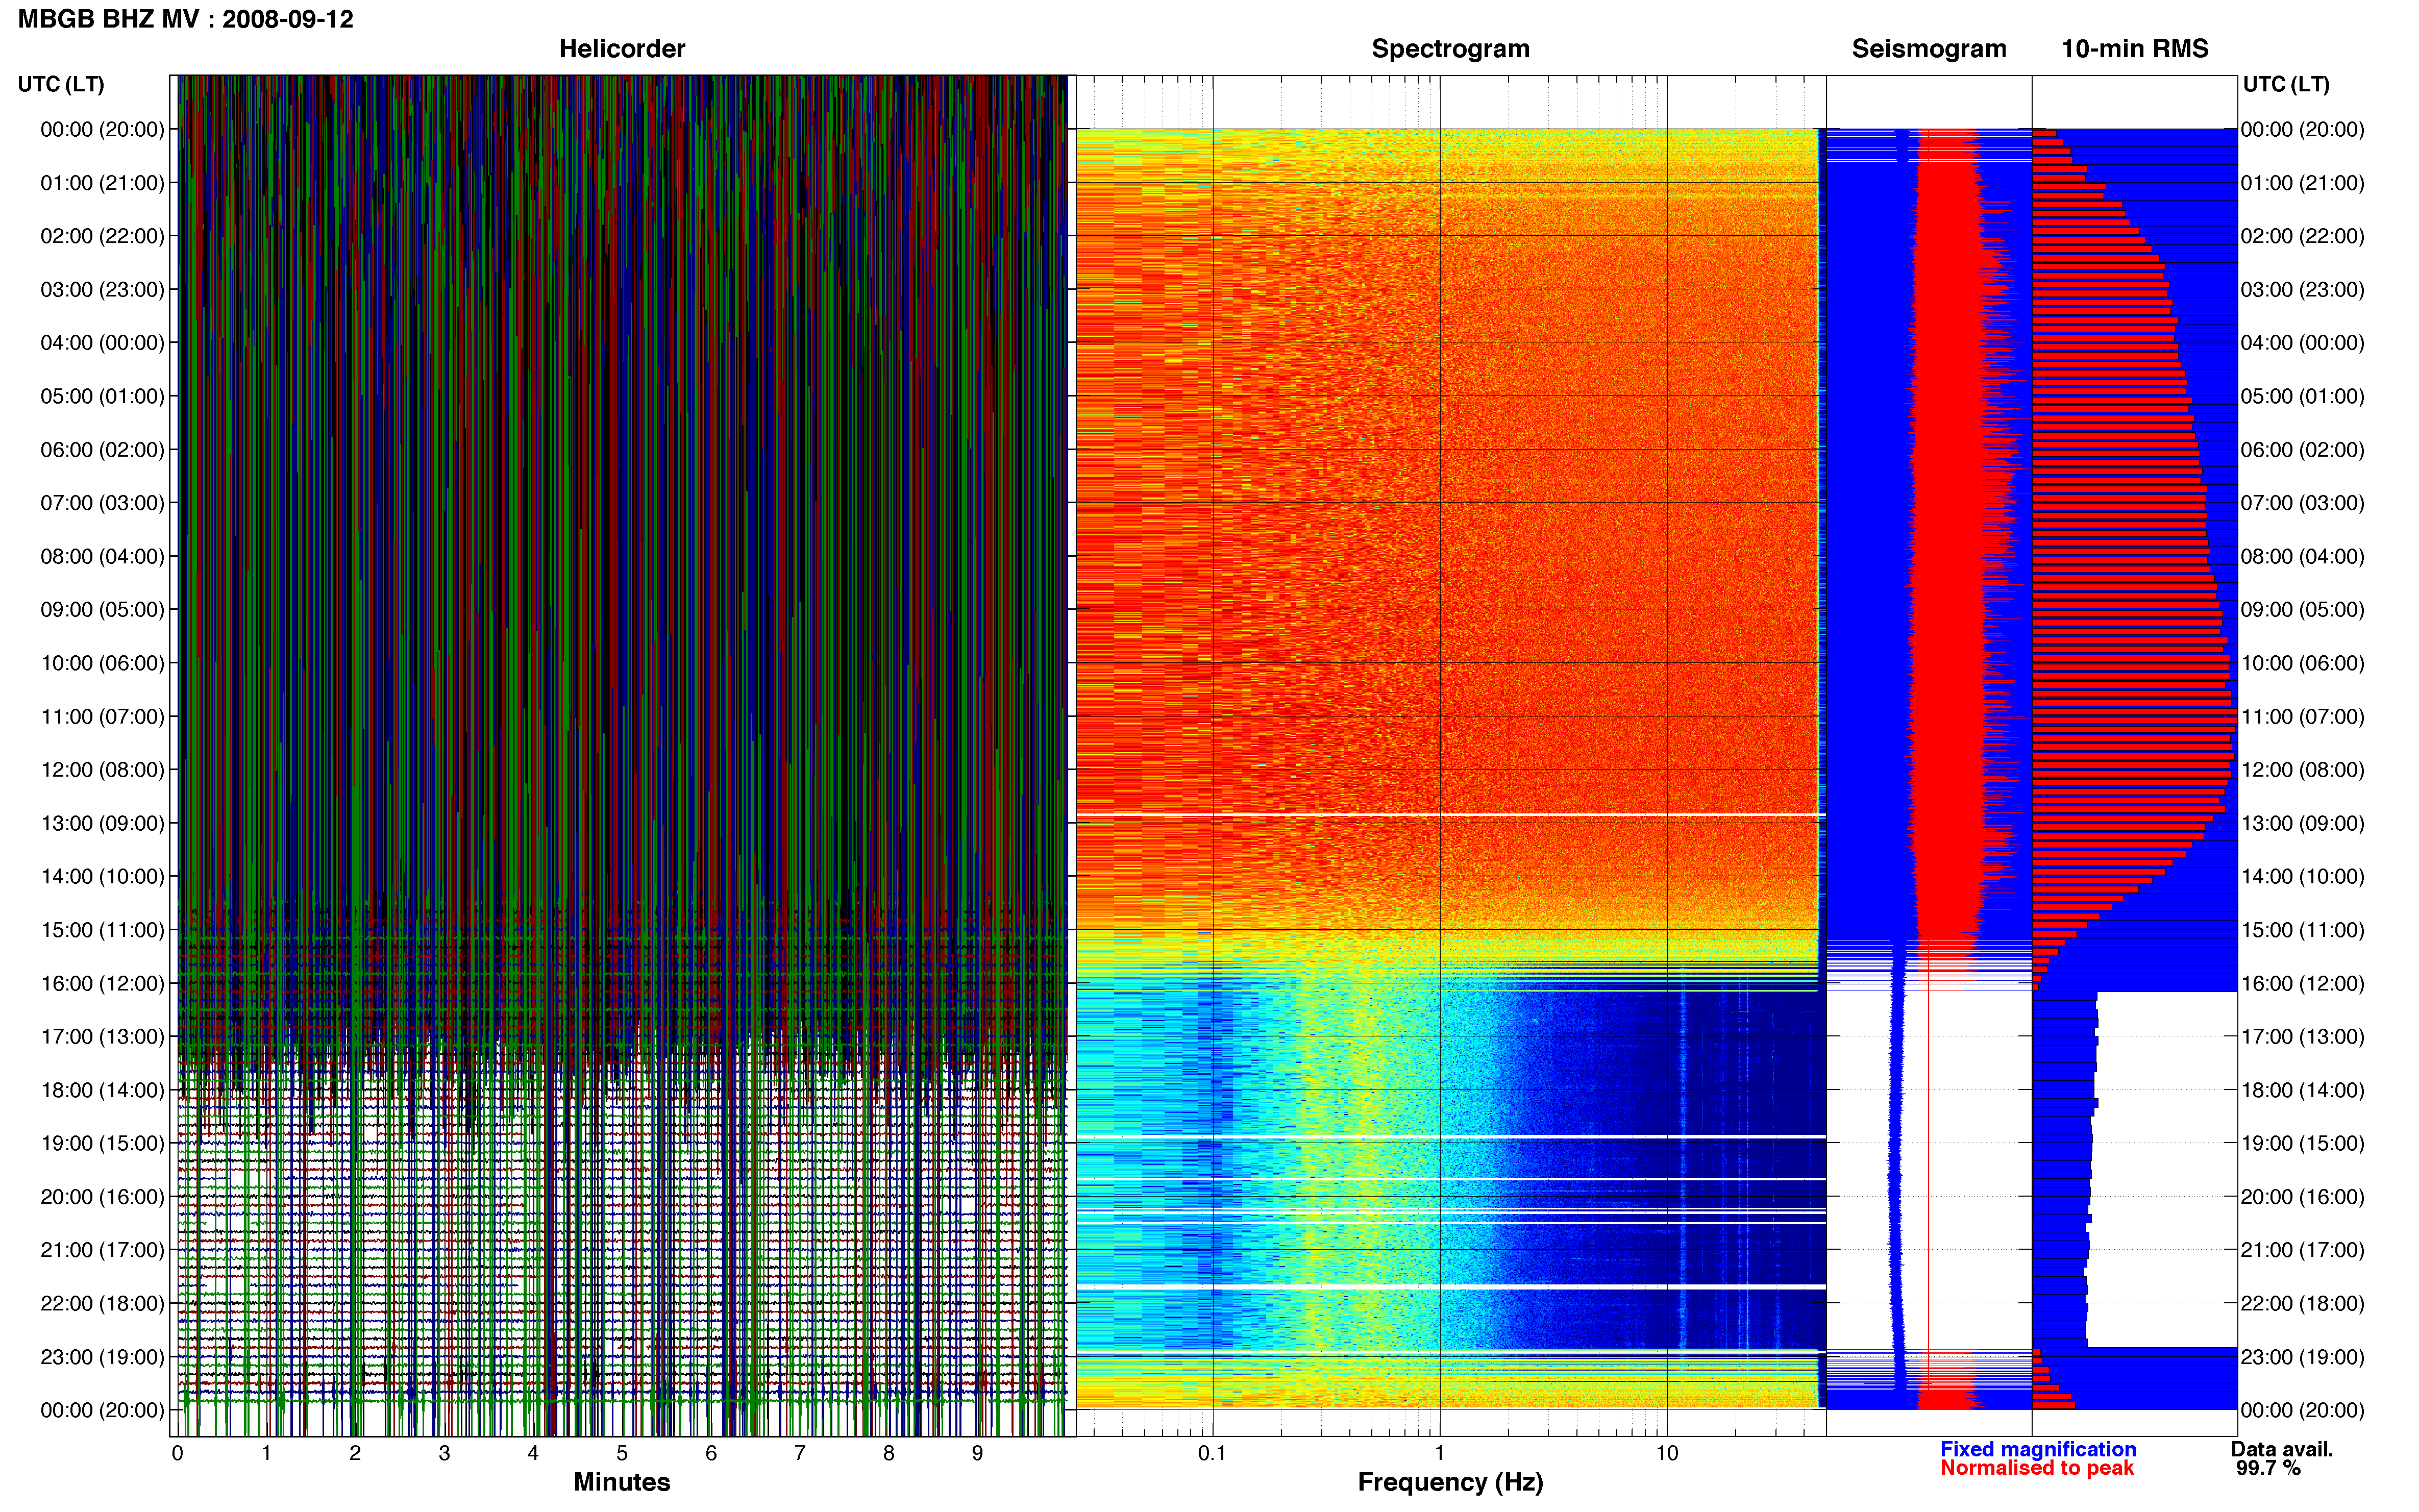Click the right 13:00 (09:00) time label
Screen dimensions: 2419x1512
[2303, 823]
